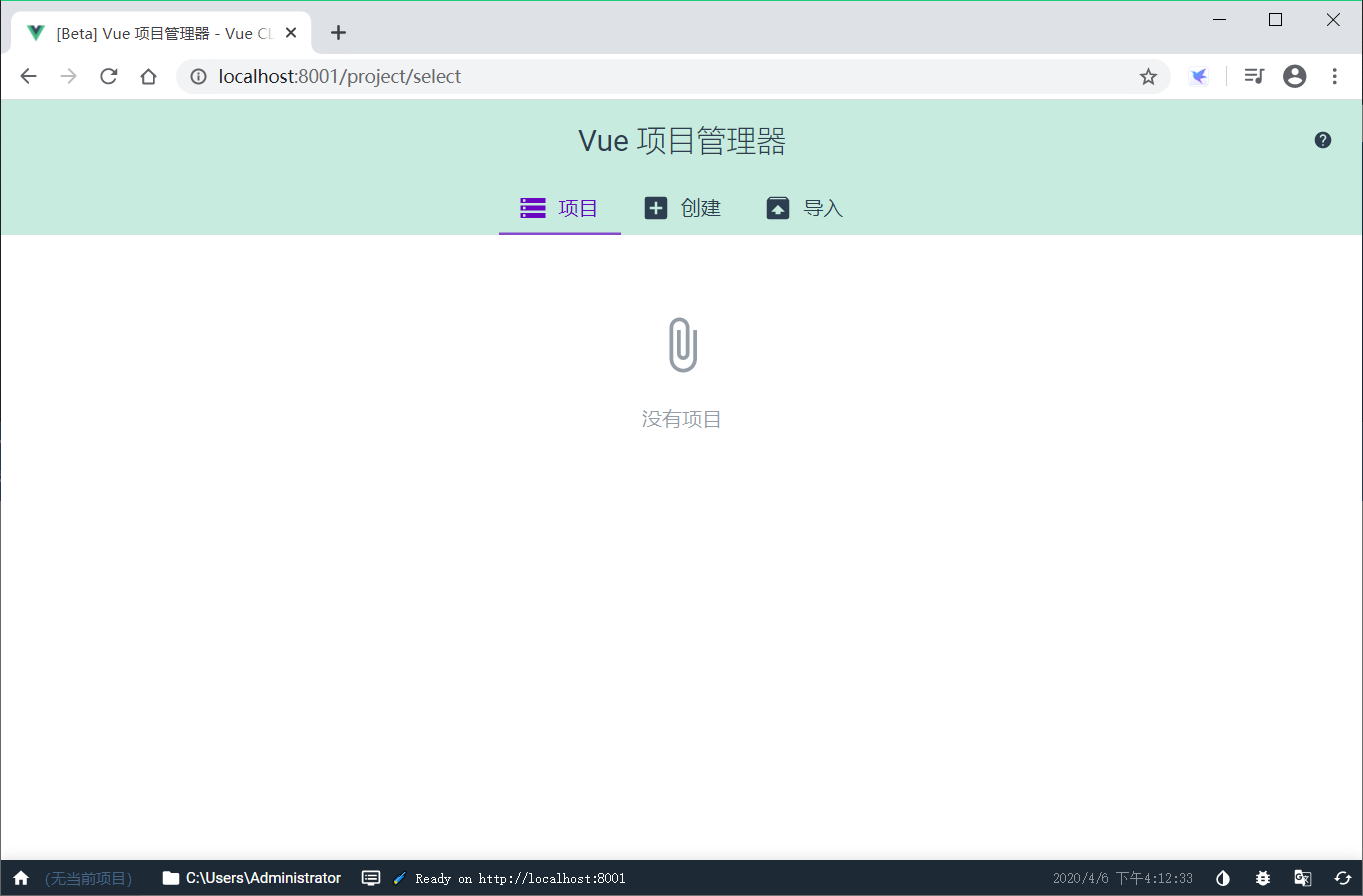Click the Ready on http://localhost:8001 message
The image size is (1363, 896).
point(520,878)
